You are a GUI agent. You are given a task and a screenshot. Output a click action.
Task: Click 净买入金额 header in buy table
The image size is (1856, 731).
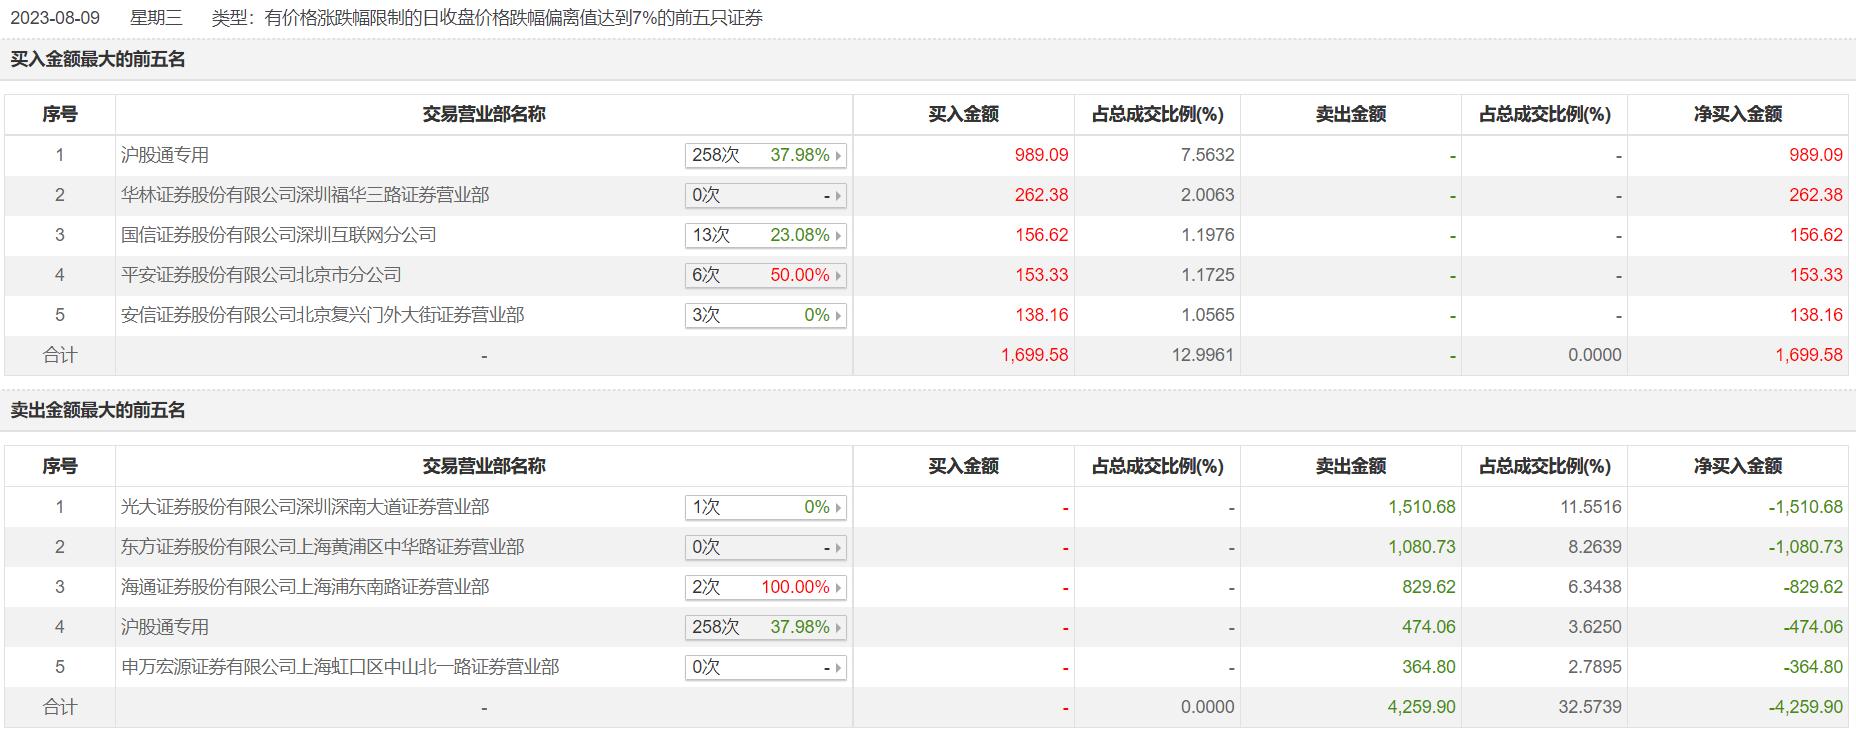(x=1738, y=114)
